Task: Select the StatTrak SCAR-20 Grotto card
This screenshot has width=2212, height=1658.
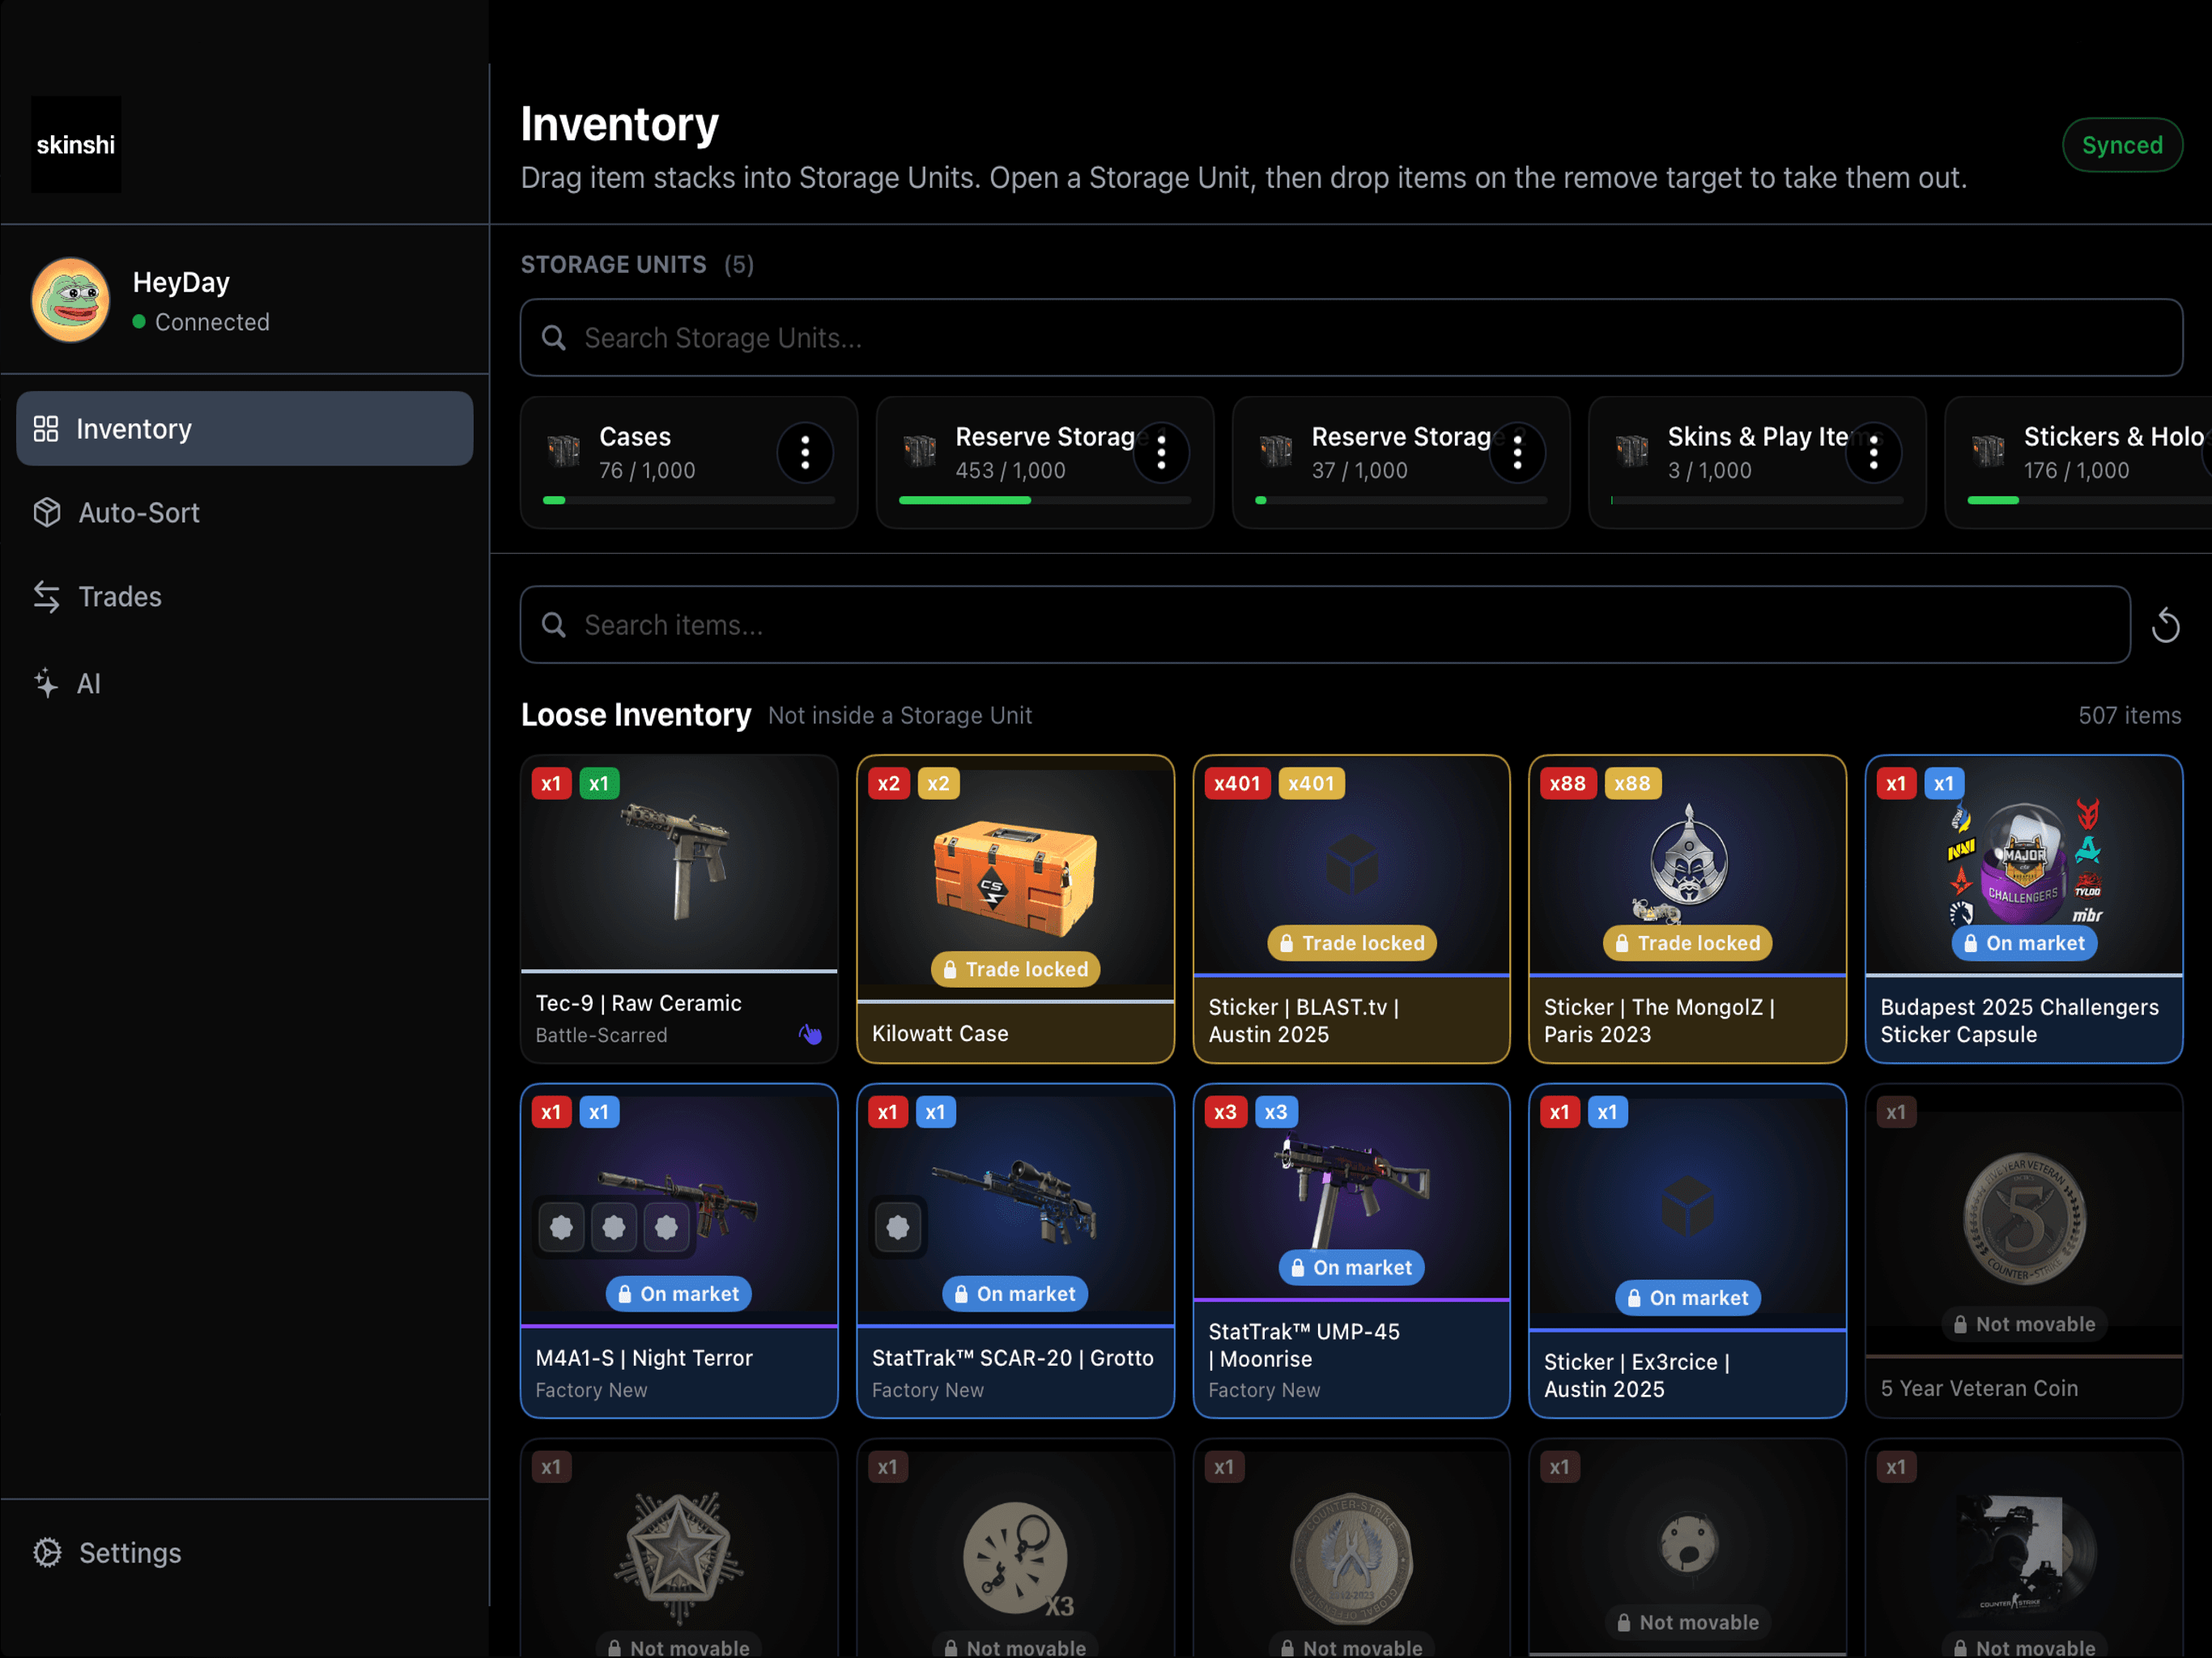Action: pyautogui.click(x=1015, y=1251)
